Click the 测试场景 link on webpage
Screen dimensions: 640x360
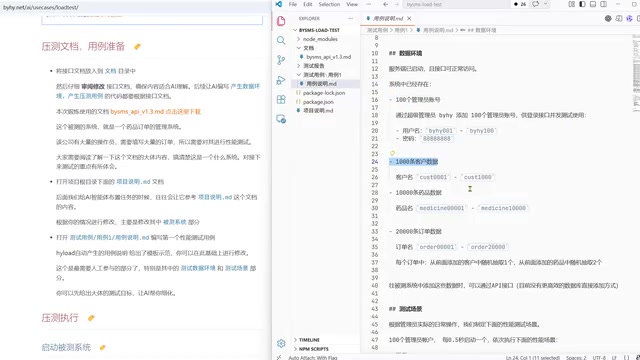(237, 268)
